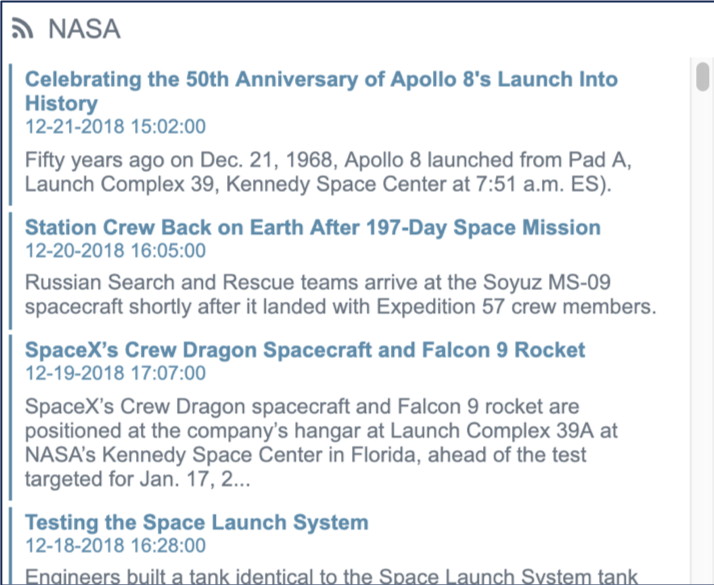Click the "Engineers built a tank" summary text
Viewport: 714px width, 585px height.
point(331,576)
